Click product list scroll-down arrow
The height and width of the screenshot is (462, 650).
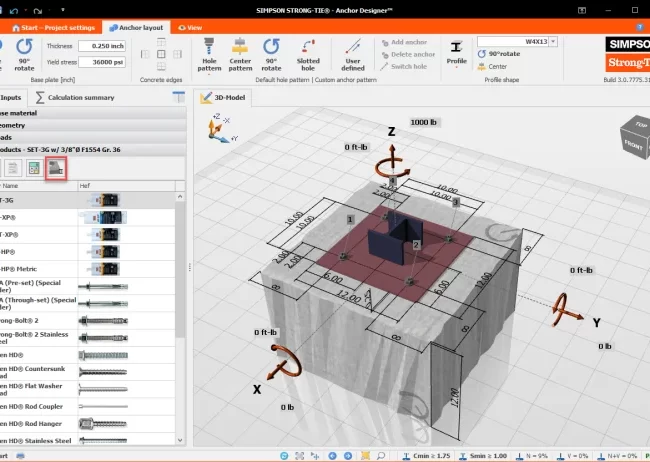pos(180,440)
